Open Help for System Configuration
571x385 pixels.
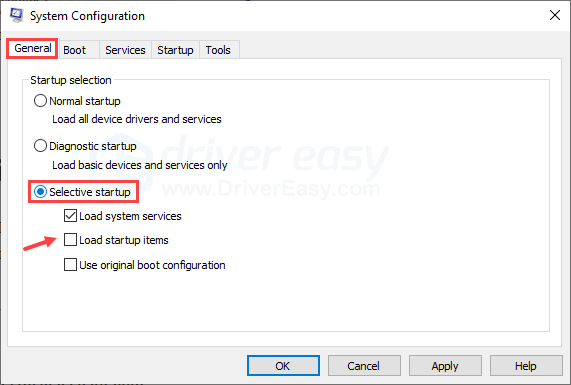(x=526, y=366)
